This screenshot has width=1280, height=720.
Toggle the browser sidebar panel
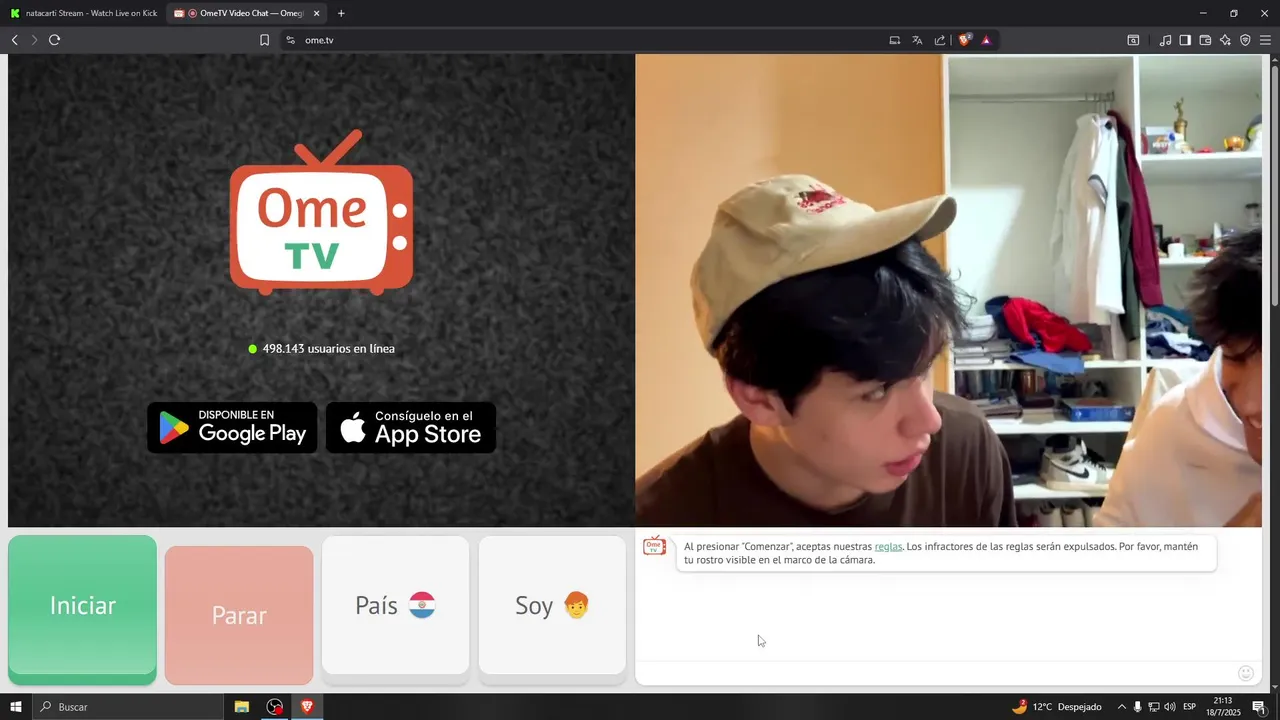(1185, 40)
